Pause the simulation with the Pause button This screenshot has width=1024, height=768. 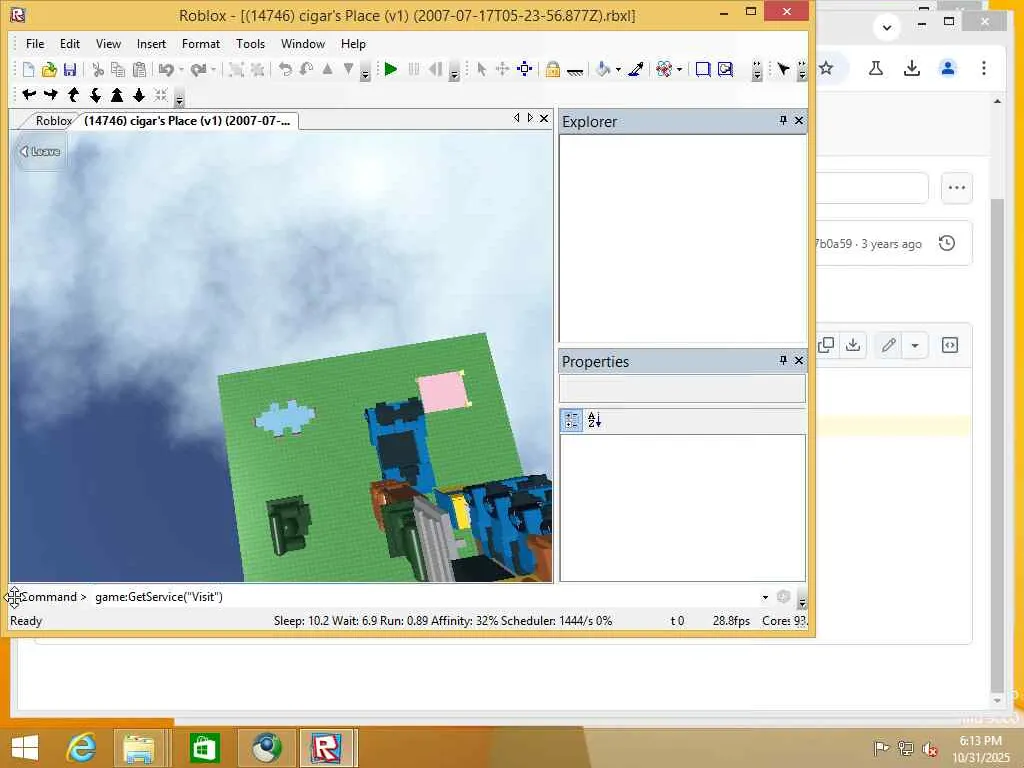[x=413, y=69]
